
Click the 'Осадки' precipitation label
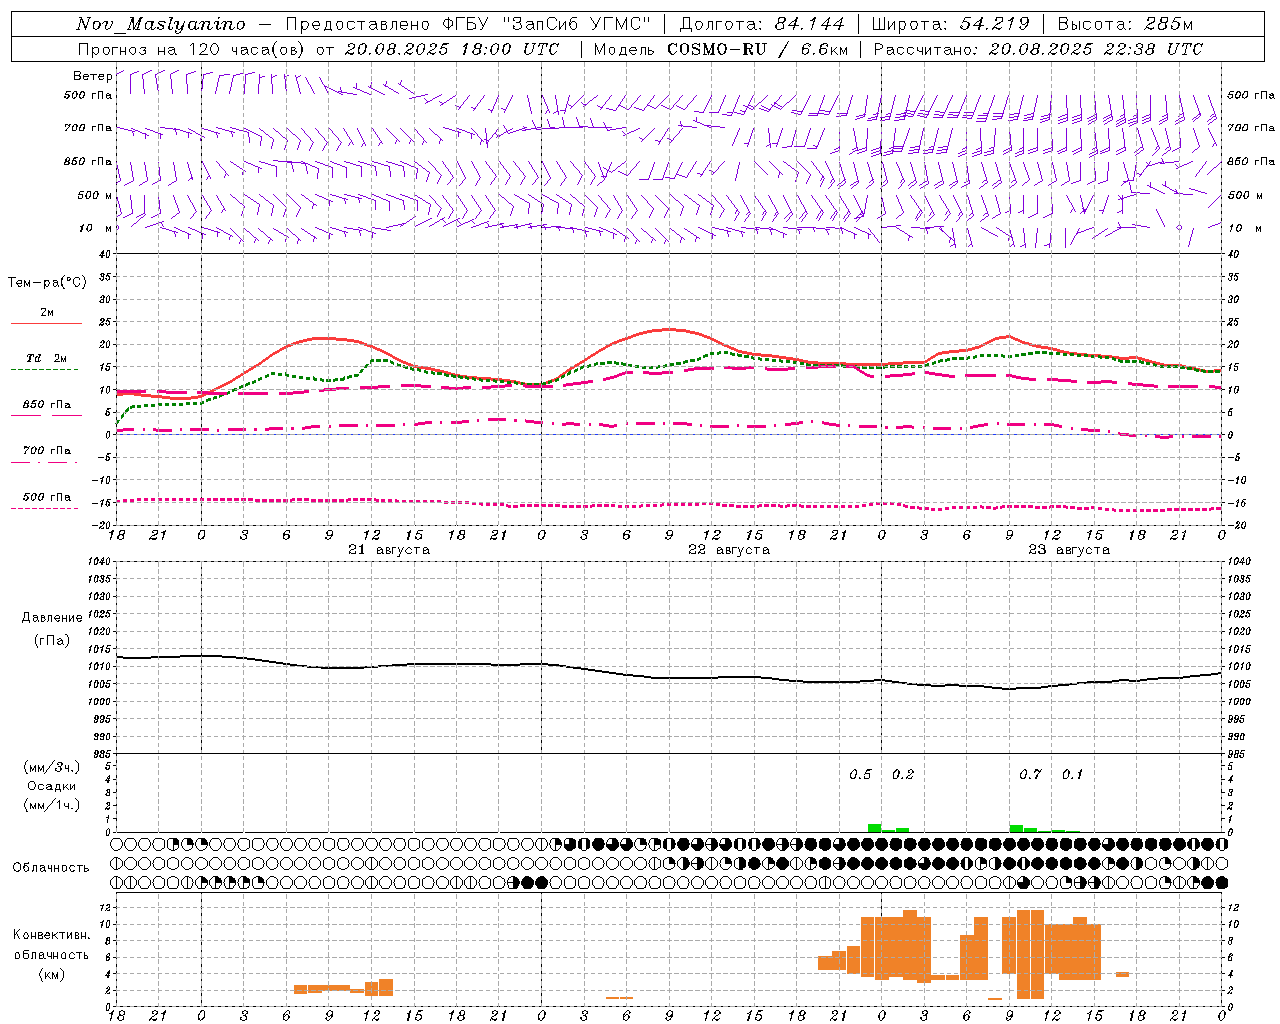pyautogui.click(x=52, y=786)
